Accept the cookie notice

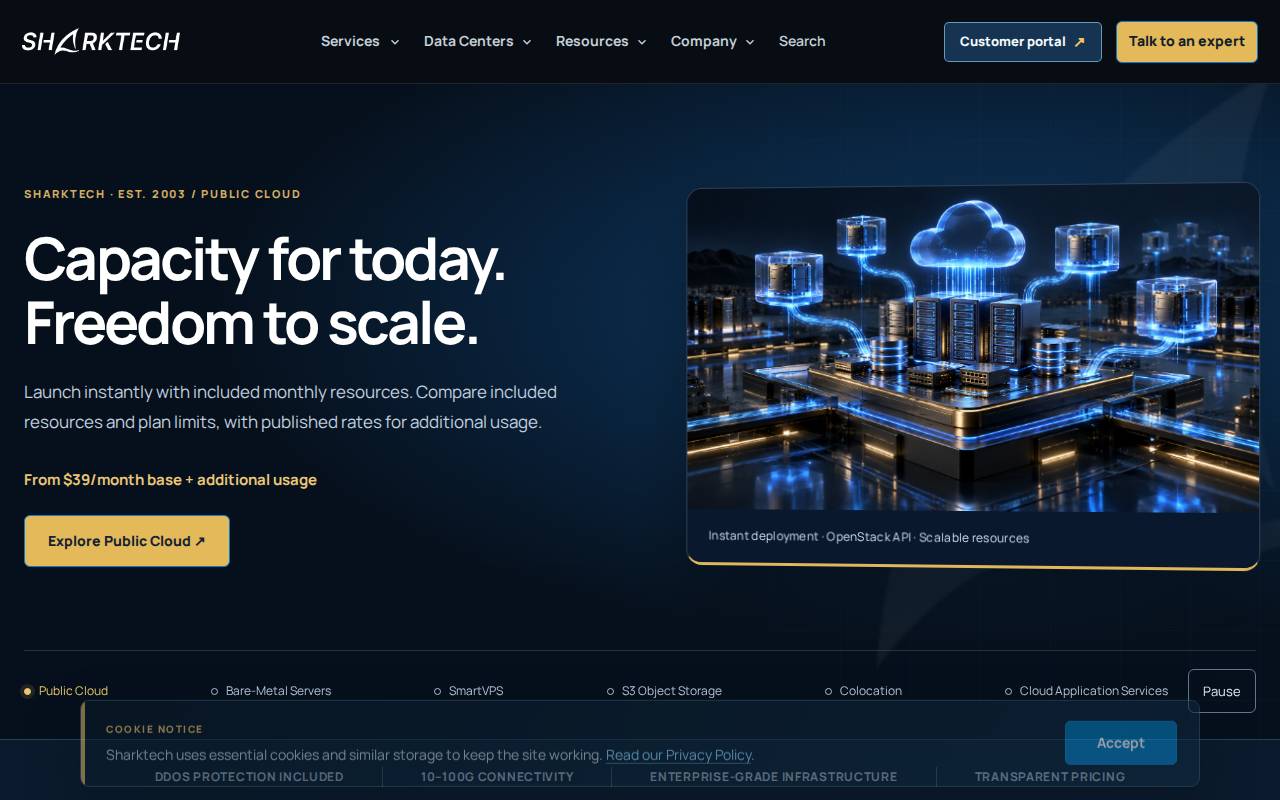[1121, 743]
